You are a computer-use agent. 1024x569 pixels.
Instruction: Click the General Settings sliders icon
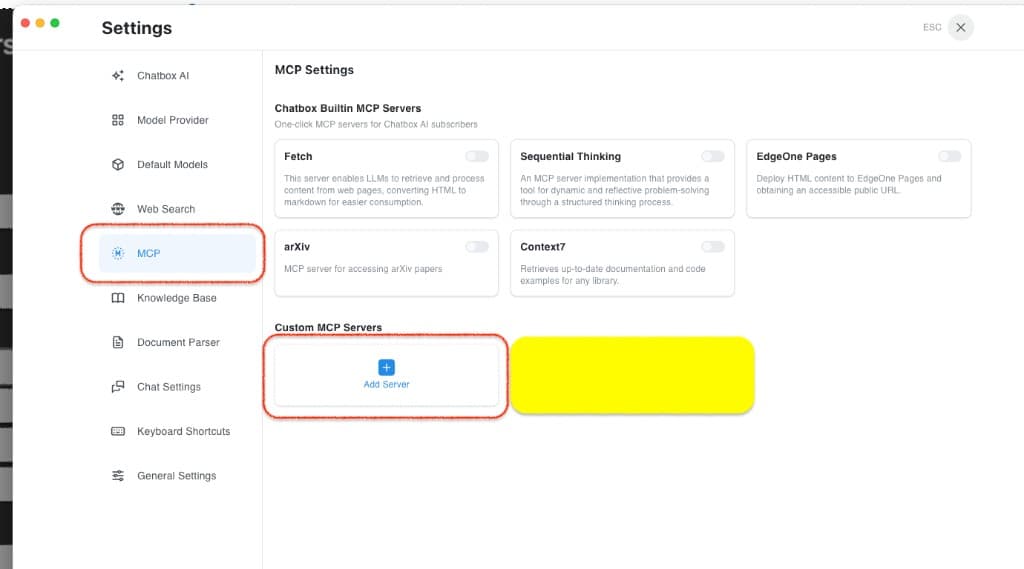pos(118,476)
